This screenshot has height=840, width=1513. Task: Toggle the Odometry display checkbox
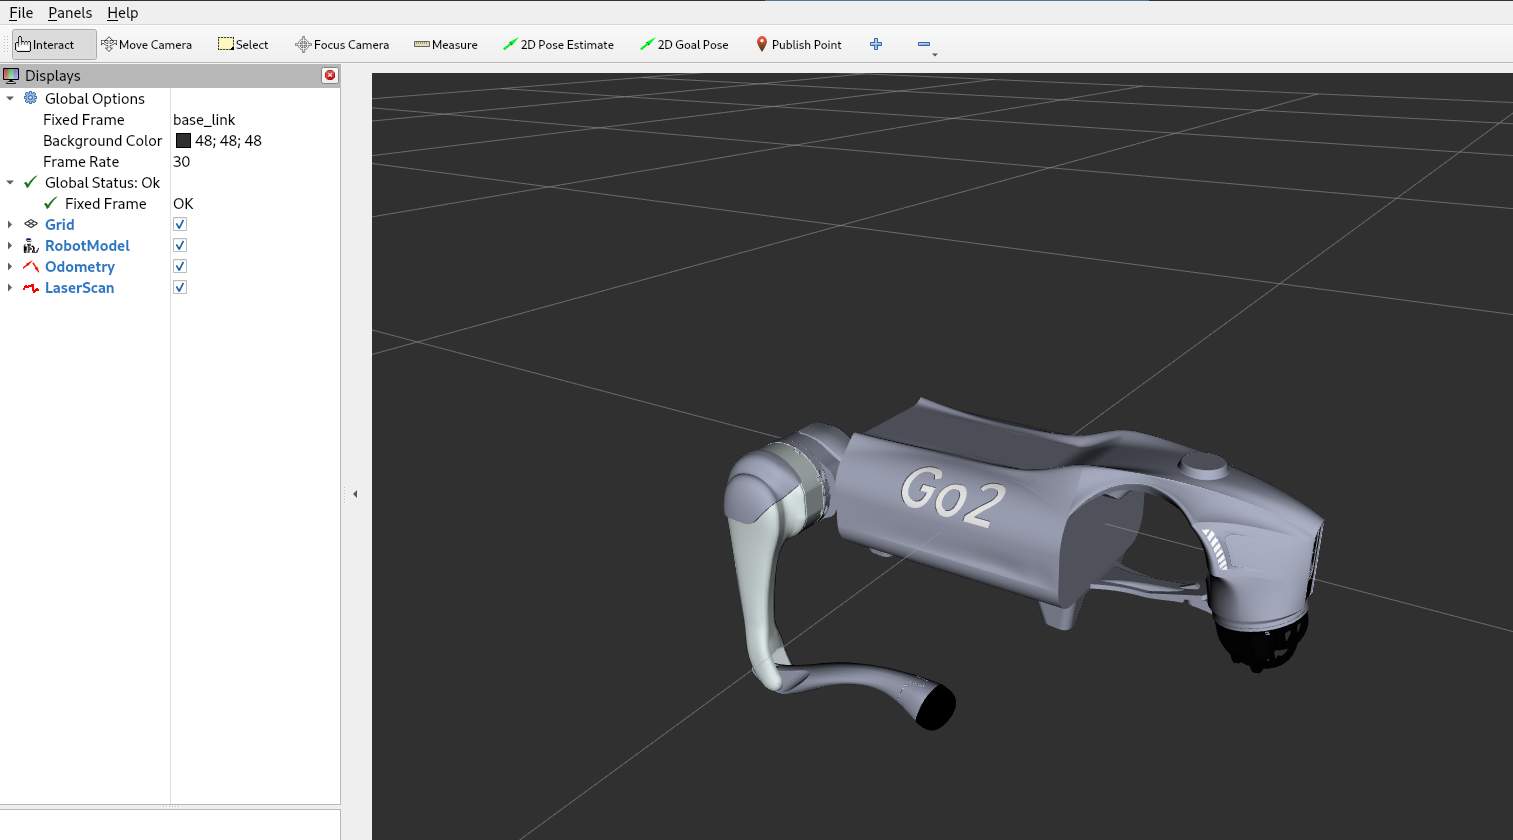pos(180,266)
